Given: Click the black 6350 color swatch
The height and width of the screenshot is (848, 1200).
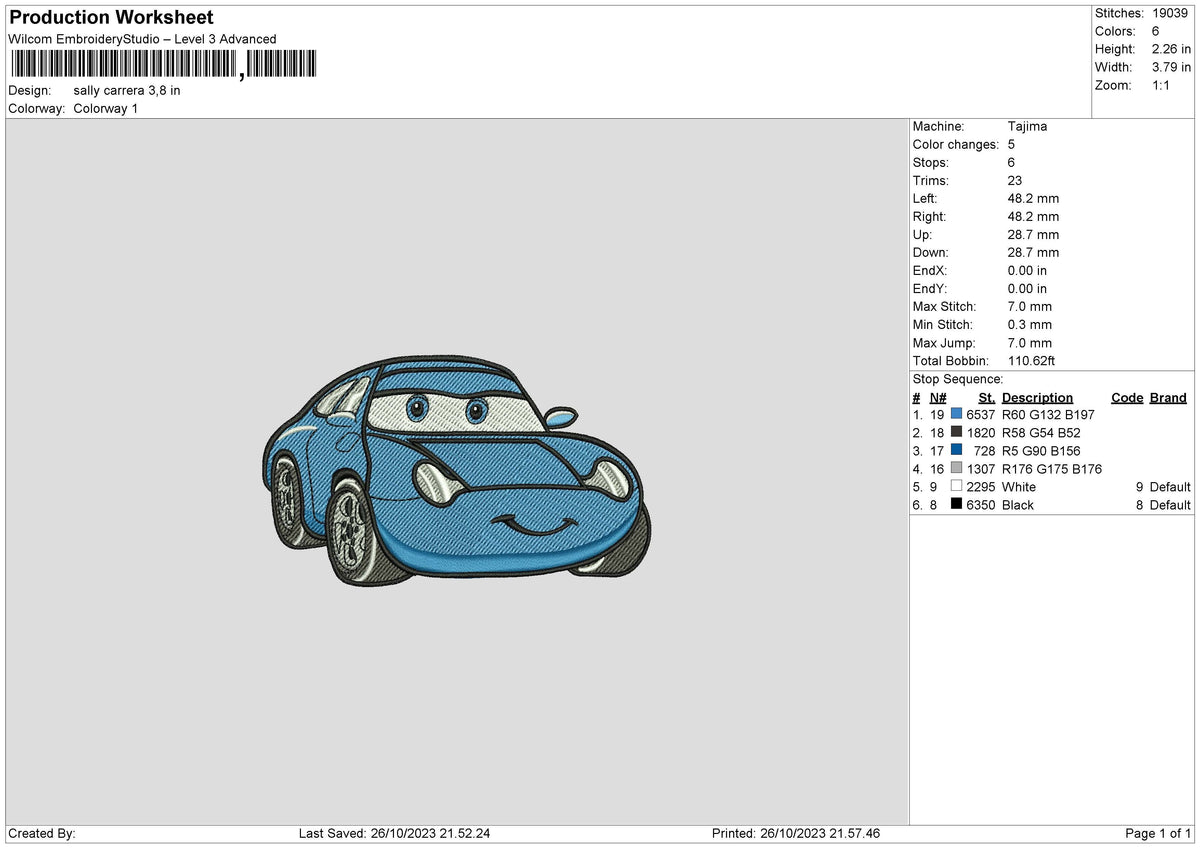Looking at the screenshot, I should pyautogui.click(x=957, y=505).
